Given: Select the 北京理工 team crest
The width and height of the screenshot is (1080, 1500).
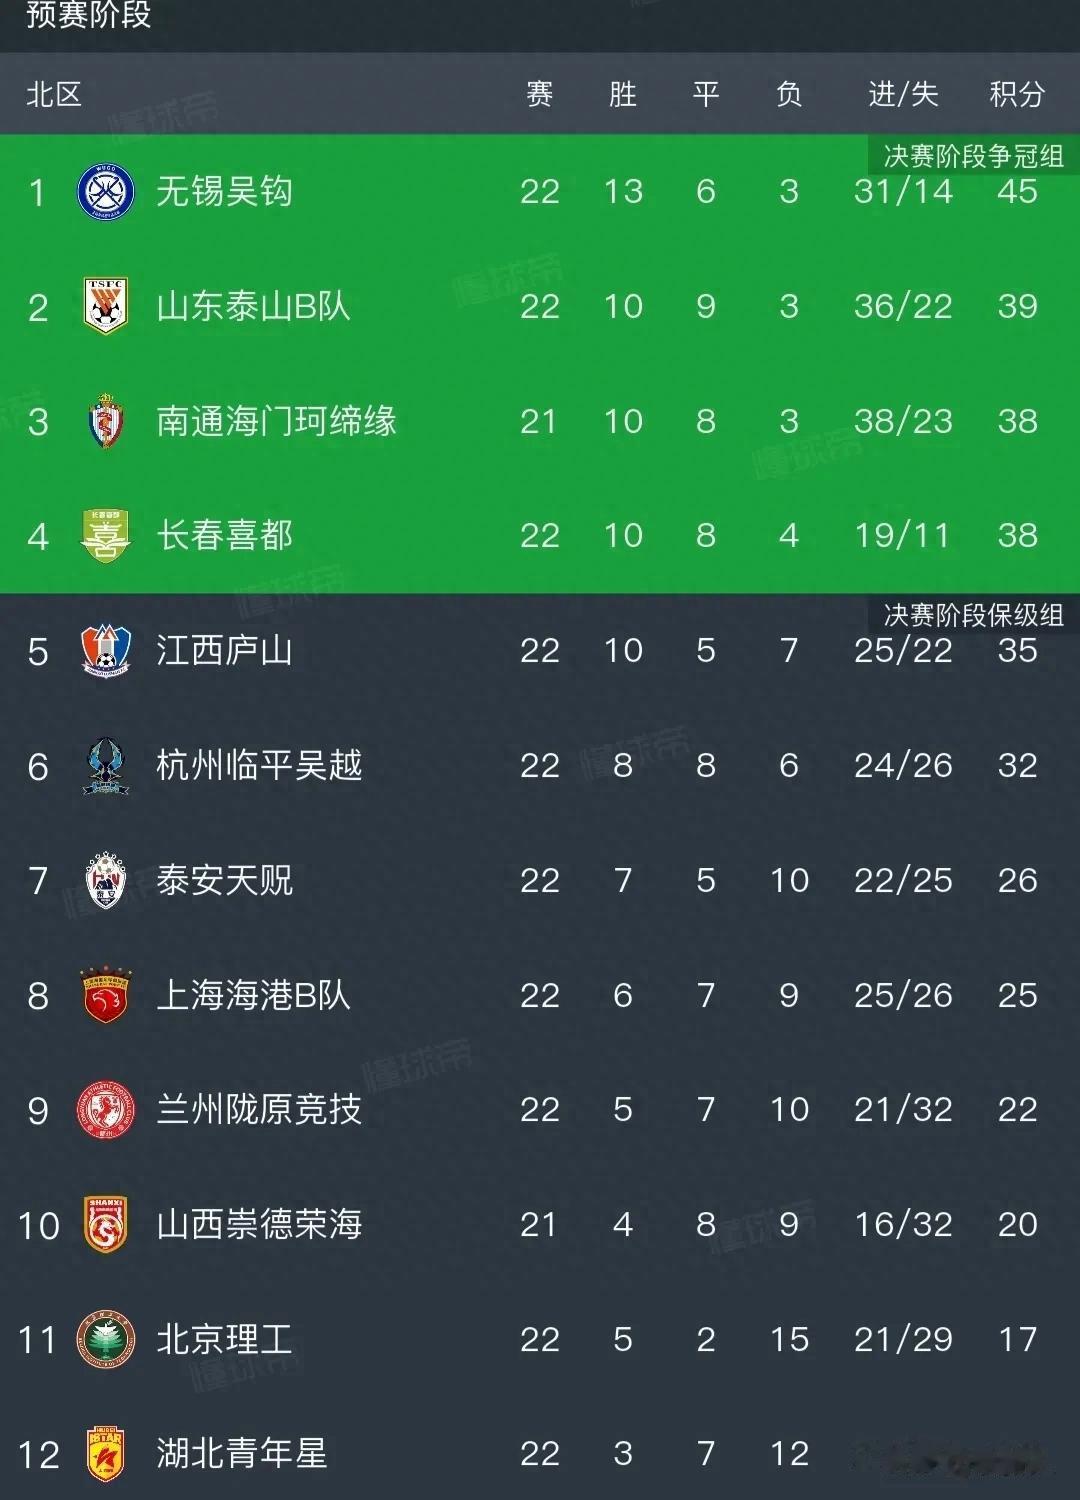Looking at the screenshot, I should tap(106, 1340).
